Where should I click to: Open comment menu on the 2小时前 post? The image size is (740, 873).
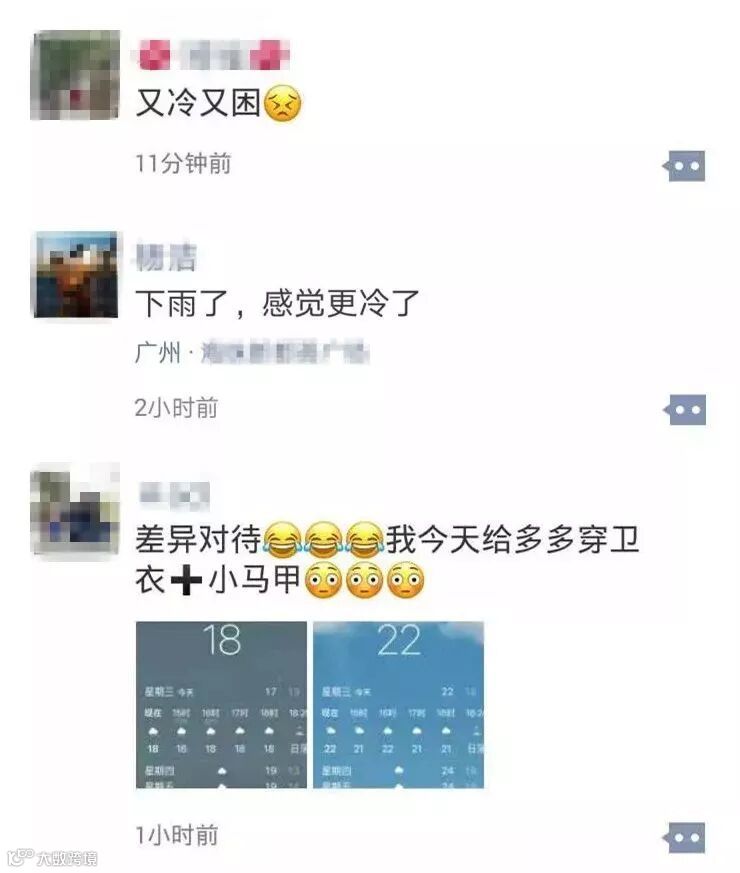pyautogui.click(x=684, y=410)
